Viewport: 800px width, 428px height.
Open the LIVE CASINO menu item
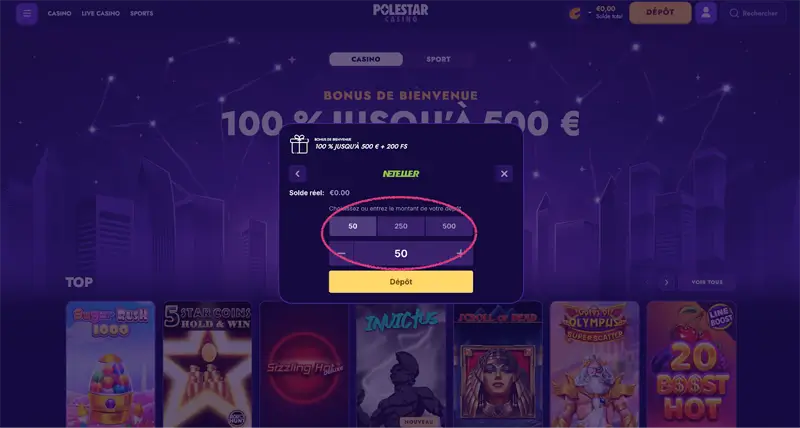pyautogui.click(x=101, y=14)
